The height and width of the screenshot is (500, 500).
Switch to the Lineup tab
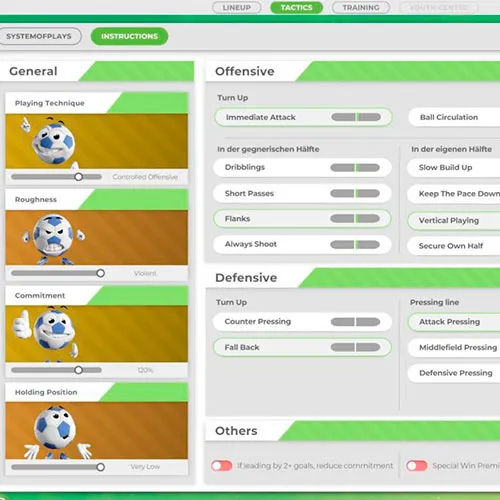click(x=237, y=8)
